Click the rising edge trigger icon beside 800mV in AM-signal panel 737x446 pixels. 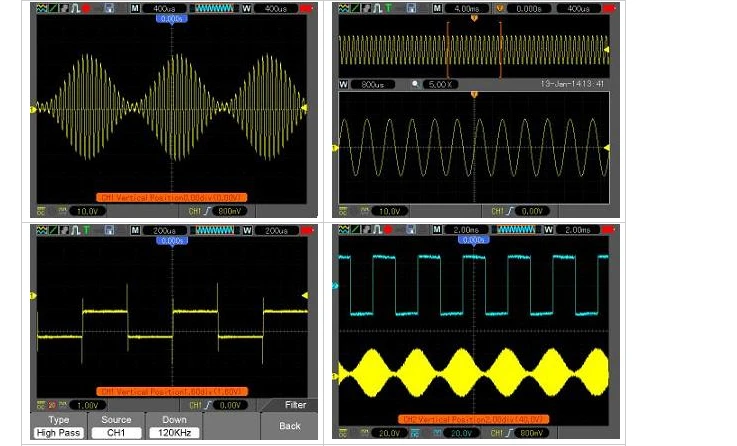coord(207,211)
